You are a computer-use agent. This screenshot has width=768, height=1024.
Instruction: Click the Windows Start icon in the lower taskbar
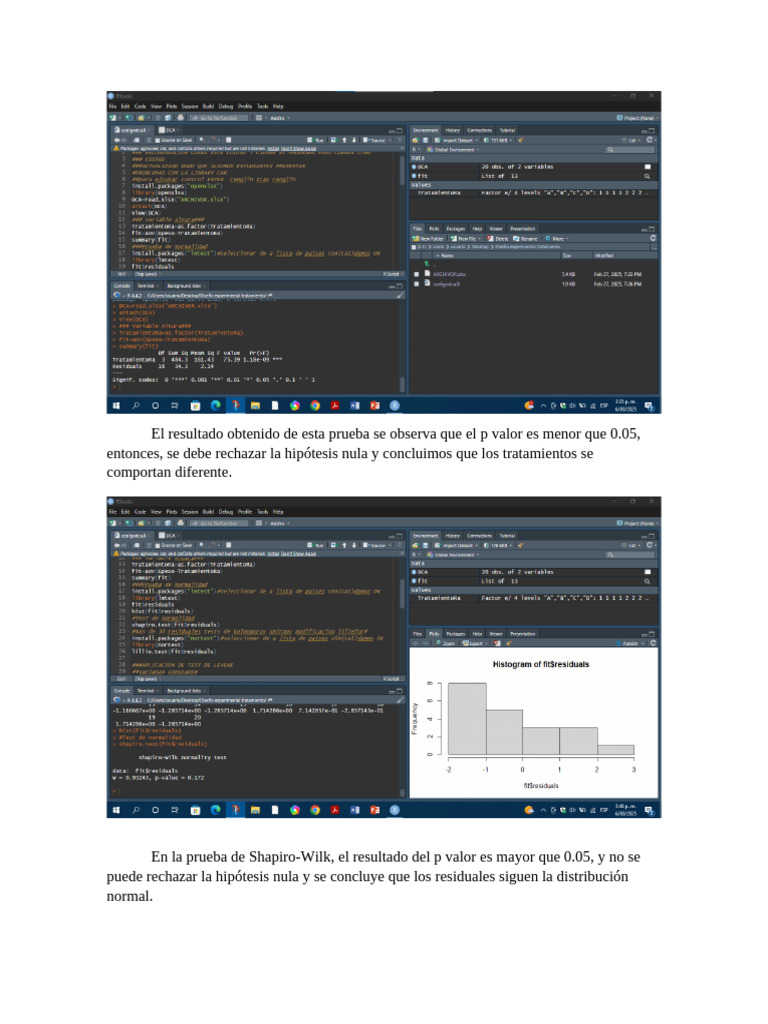click(x=116, y=810)
